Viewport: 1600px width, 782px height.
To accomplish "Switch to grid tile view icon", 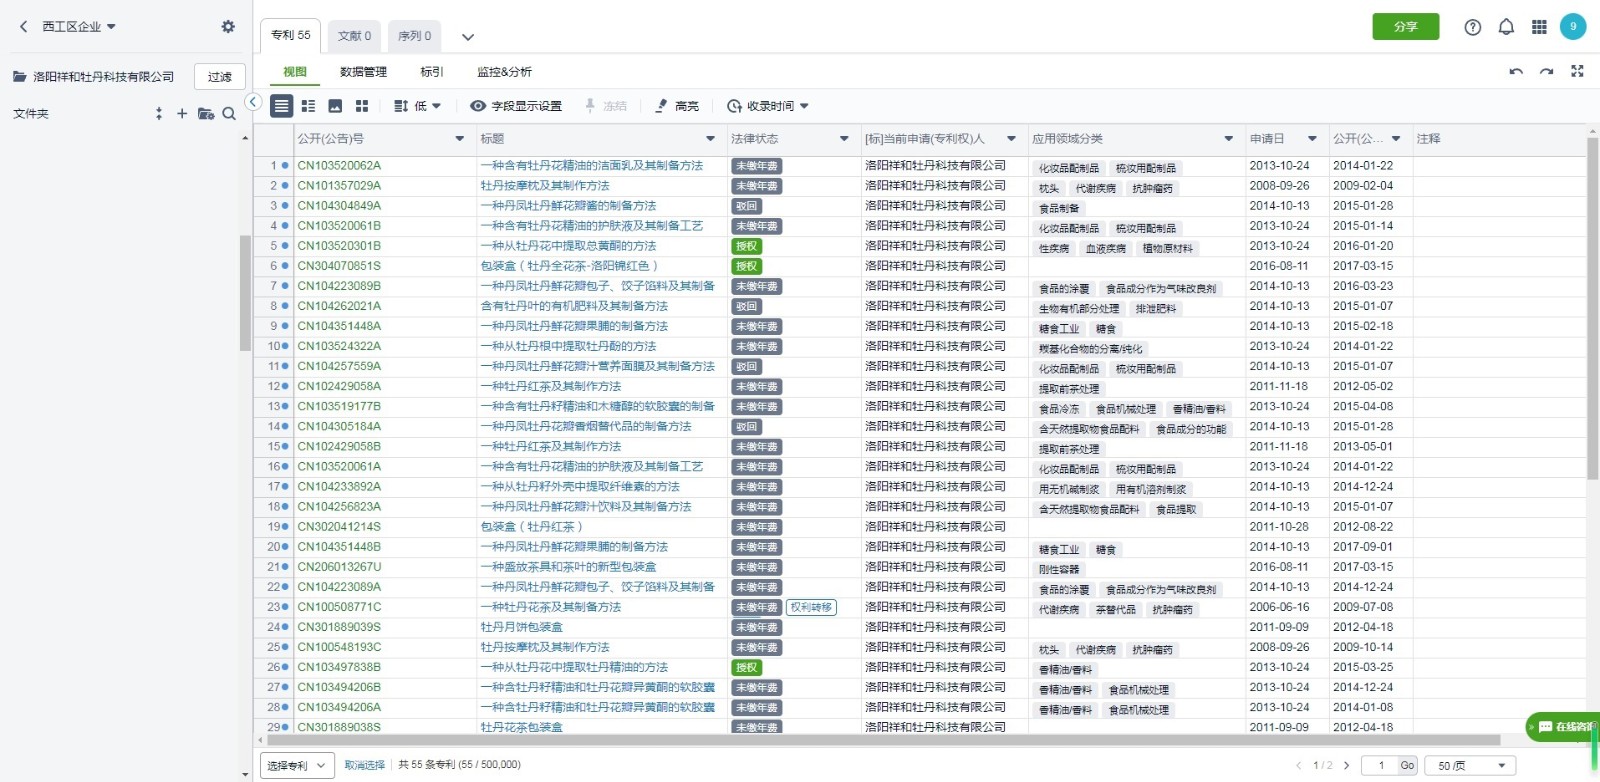I will coord(362,105).
